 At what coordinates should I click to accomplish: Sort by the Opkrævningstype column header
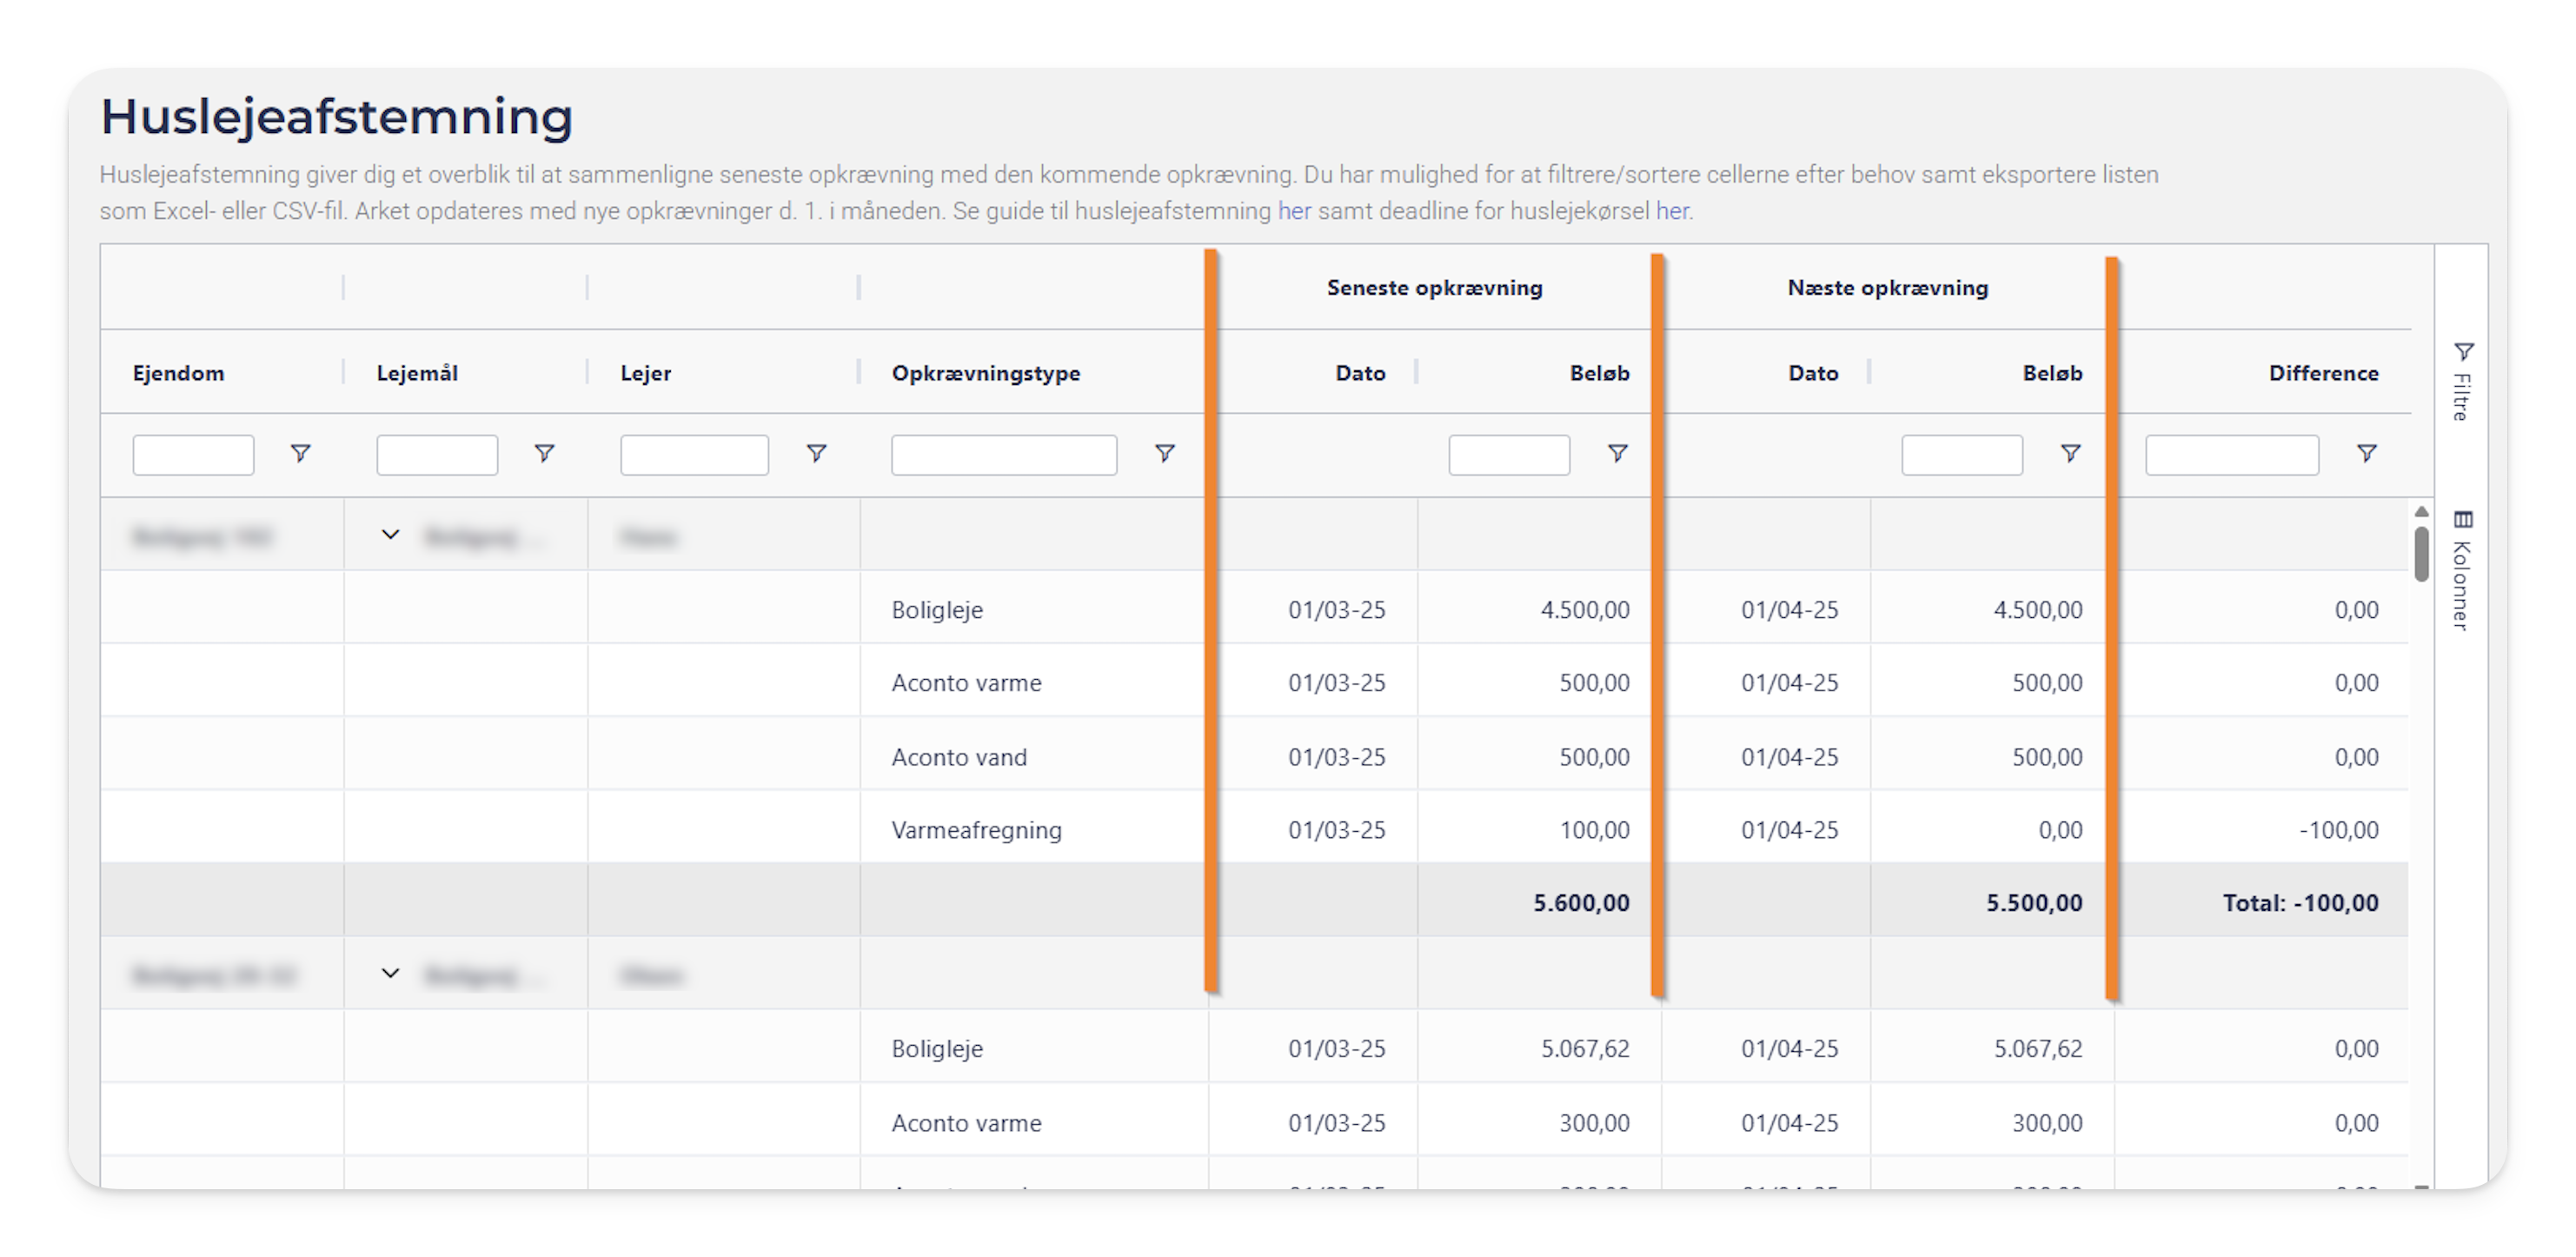click(x=986, y=373)
